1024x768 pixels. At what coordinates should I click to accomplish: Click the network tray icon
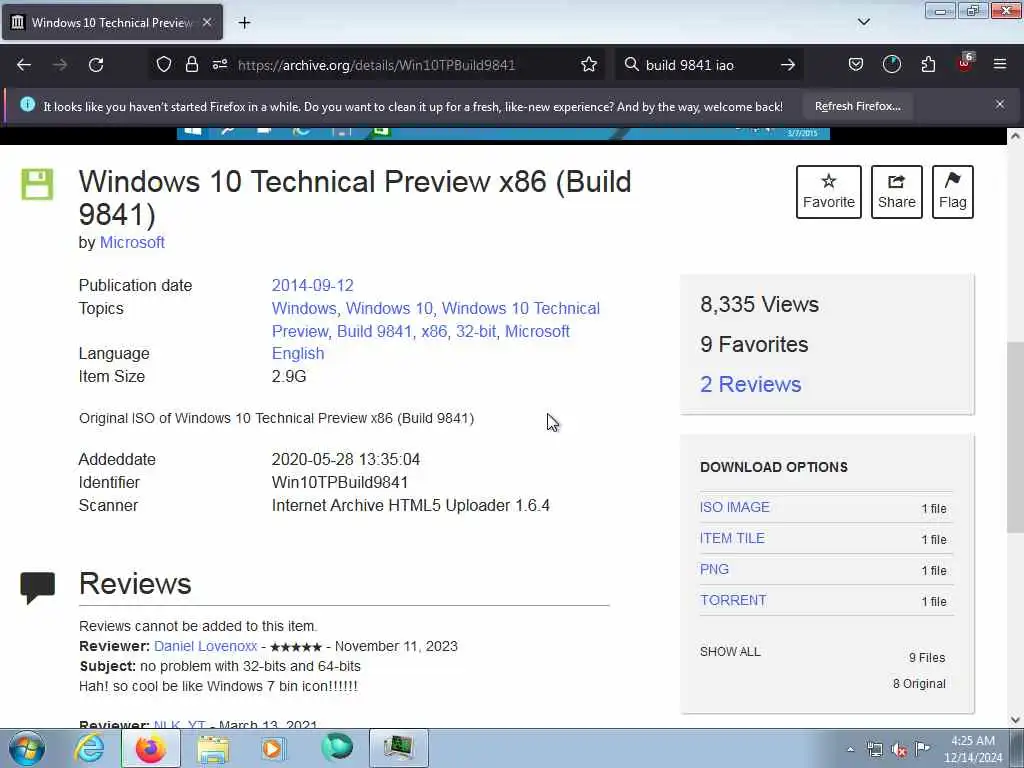point(874,749)
